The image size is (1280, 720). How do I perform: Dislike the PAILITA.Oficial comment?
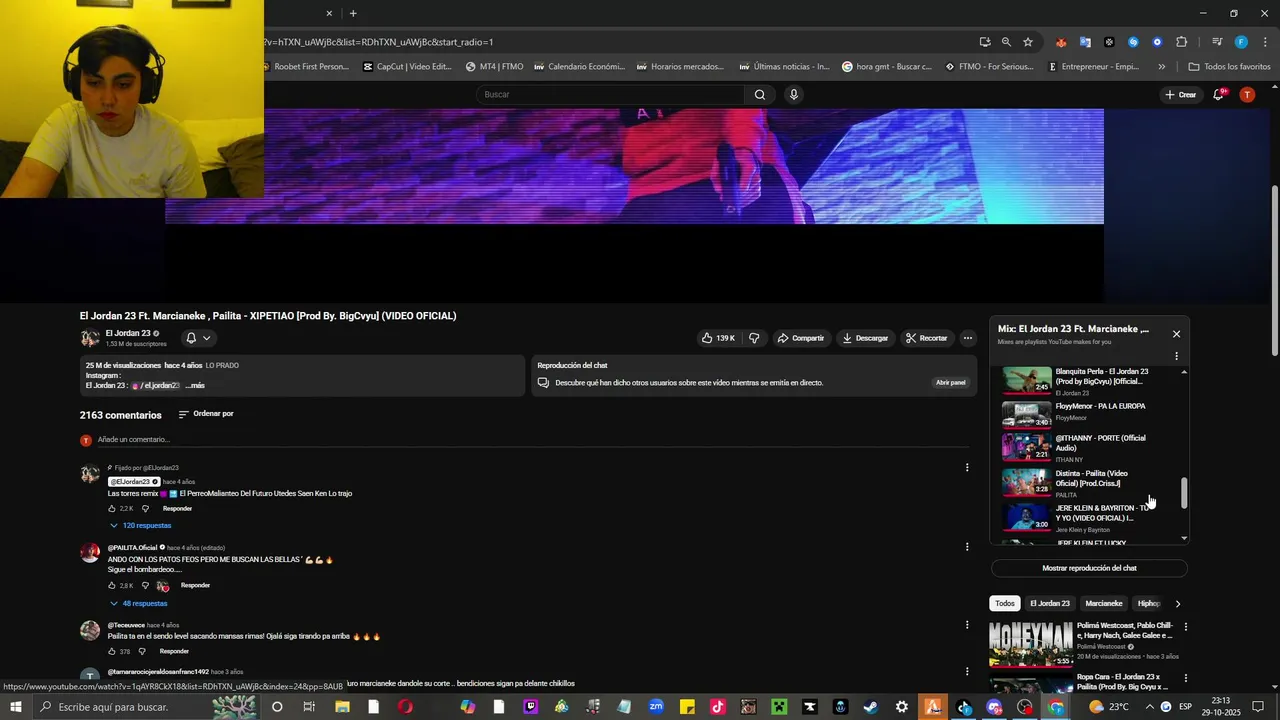(x=145, y=586)
